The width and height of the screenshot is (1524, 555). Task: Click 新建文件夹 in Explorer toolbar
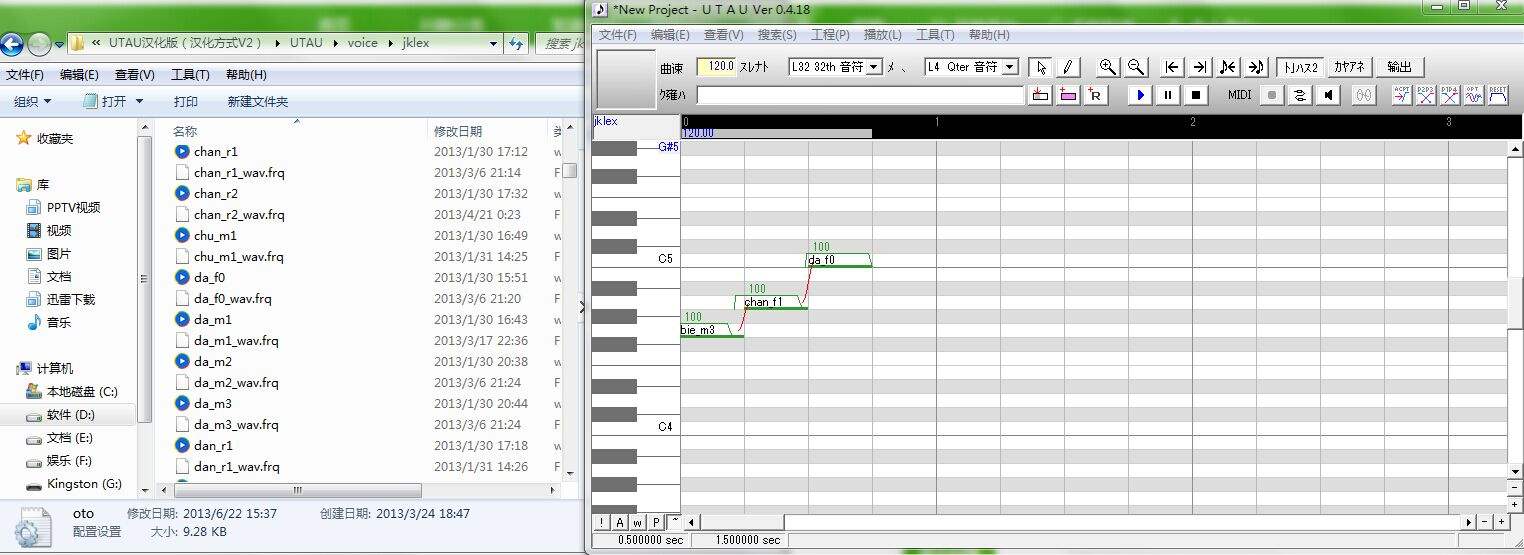pos(257,102)
